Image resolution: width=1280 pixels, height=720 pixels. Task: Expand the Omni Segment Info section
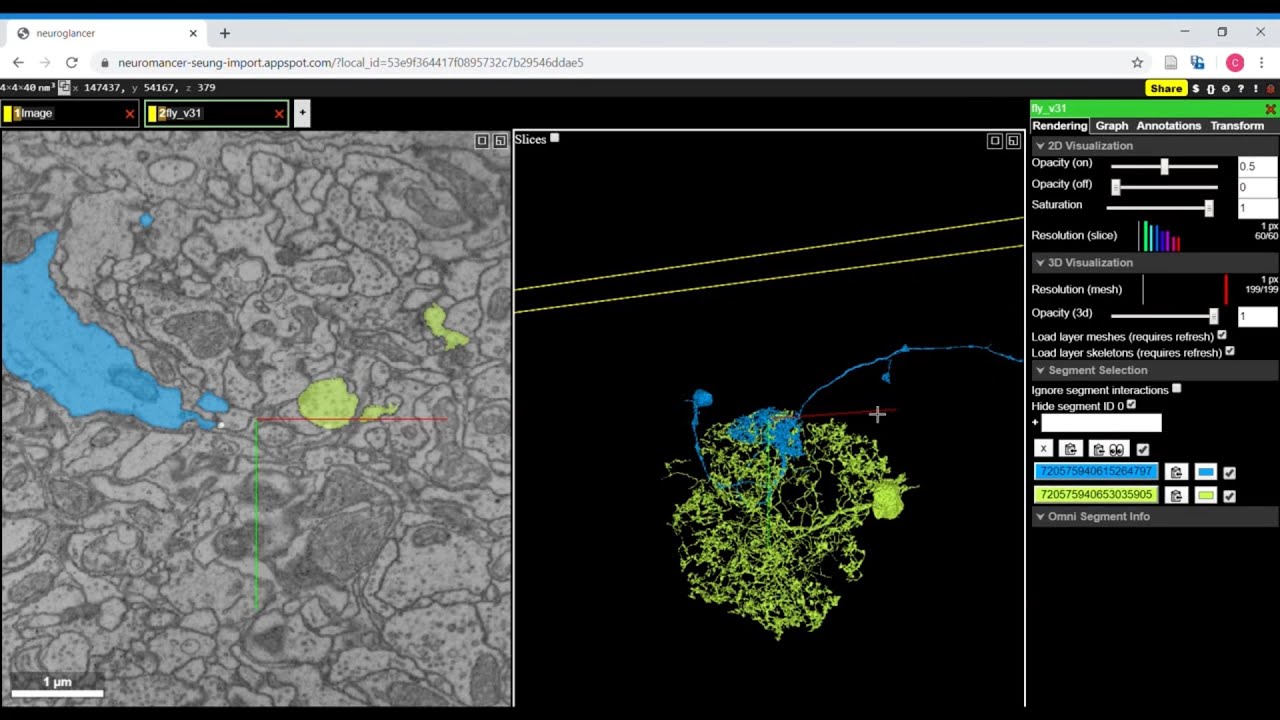pyautogui.click(x=1155, y=517)
